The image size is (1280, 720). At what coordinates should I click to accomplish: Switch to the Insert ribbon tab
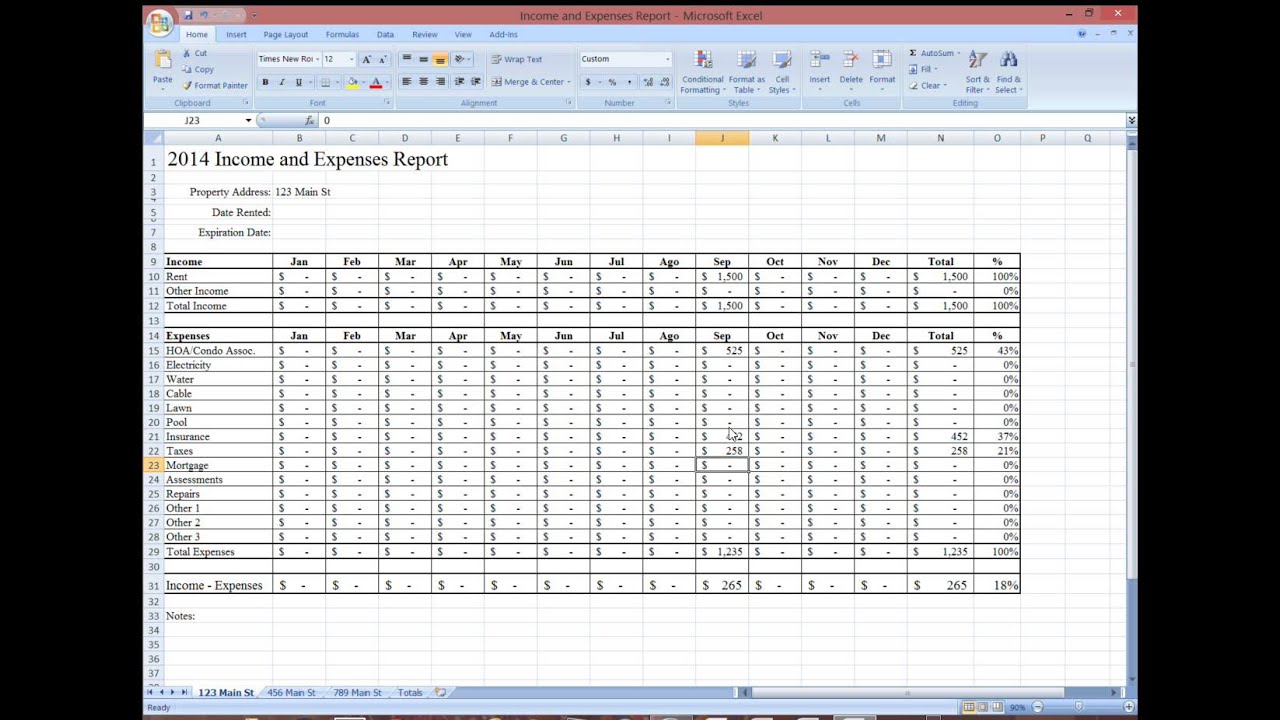[236, 34]
